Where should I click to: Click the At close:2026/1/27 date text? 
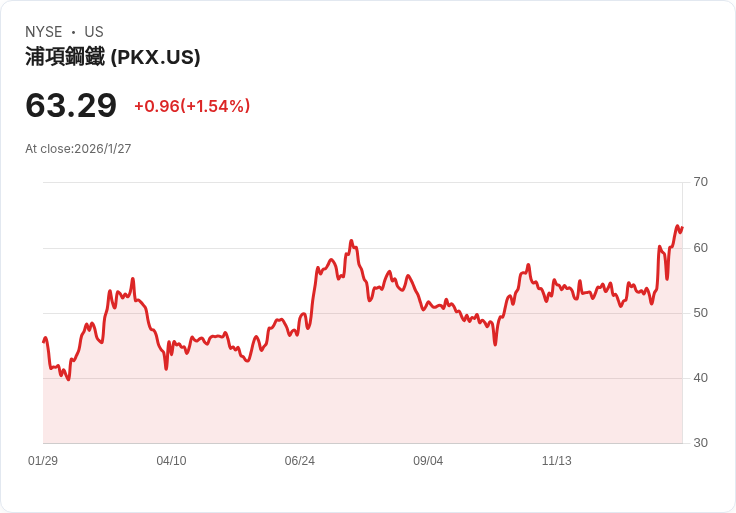pos(78,149)
